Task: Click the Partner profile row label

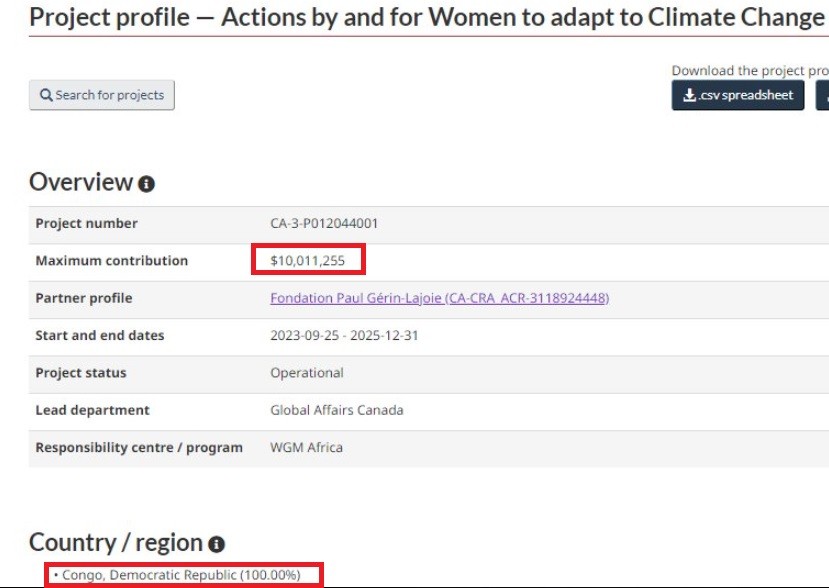Action: [84, 298]
